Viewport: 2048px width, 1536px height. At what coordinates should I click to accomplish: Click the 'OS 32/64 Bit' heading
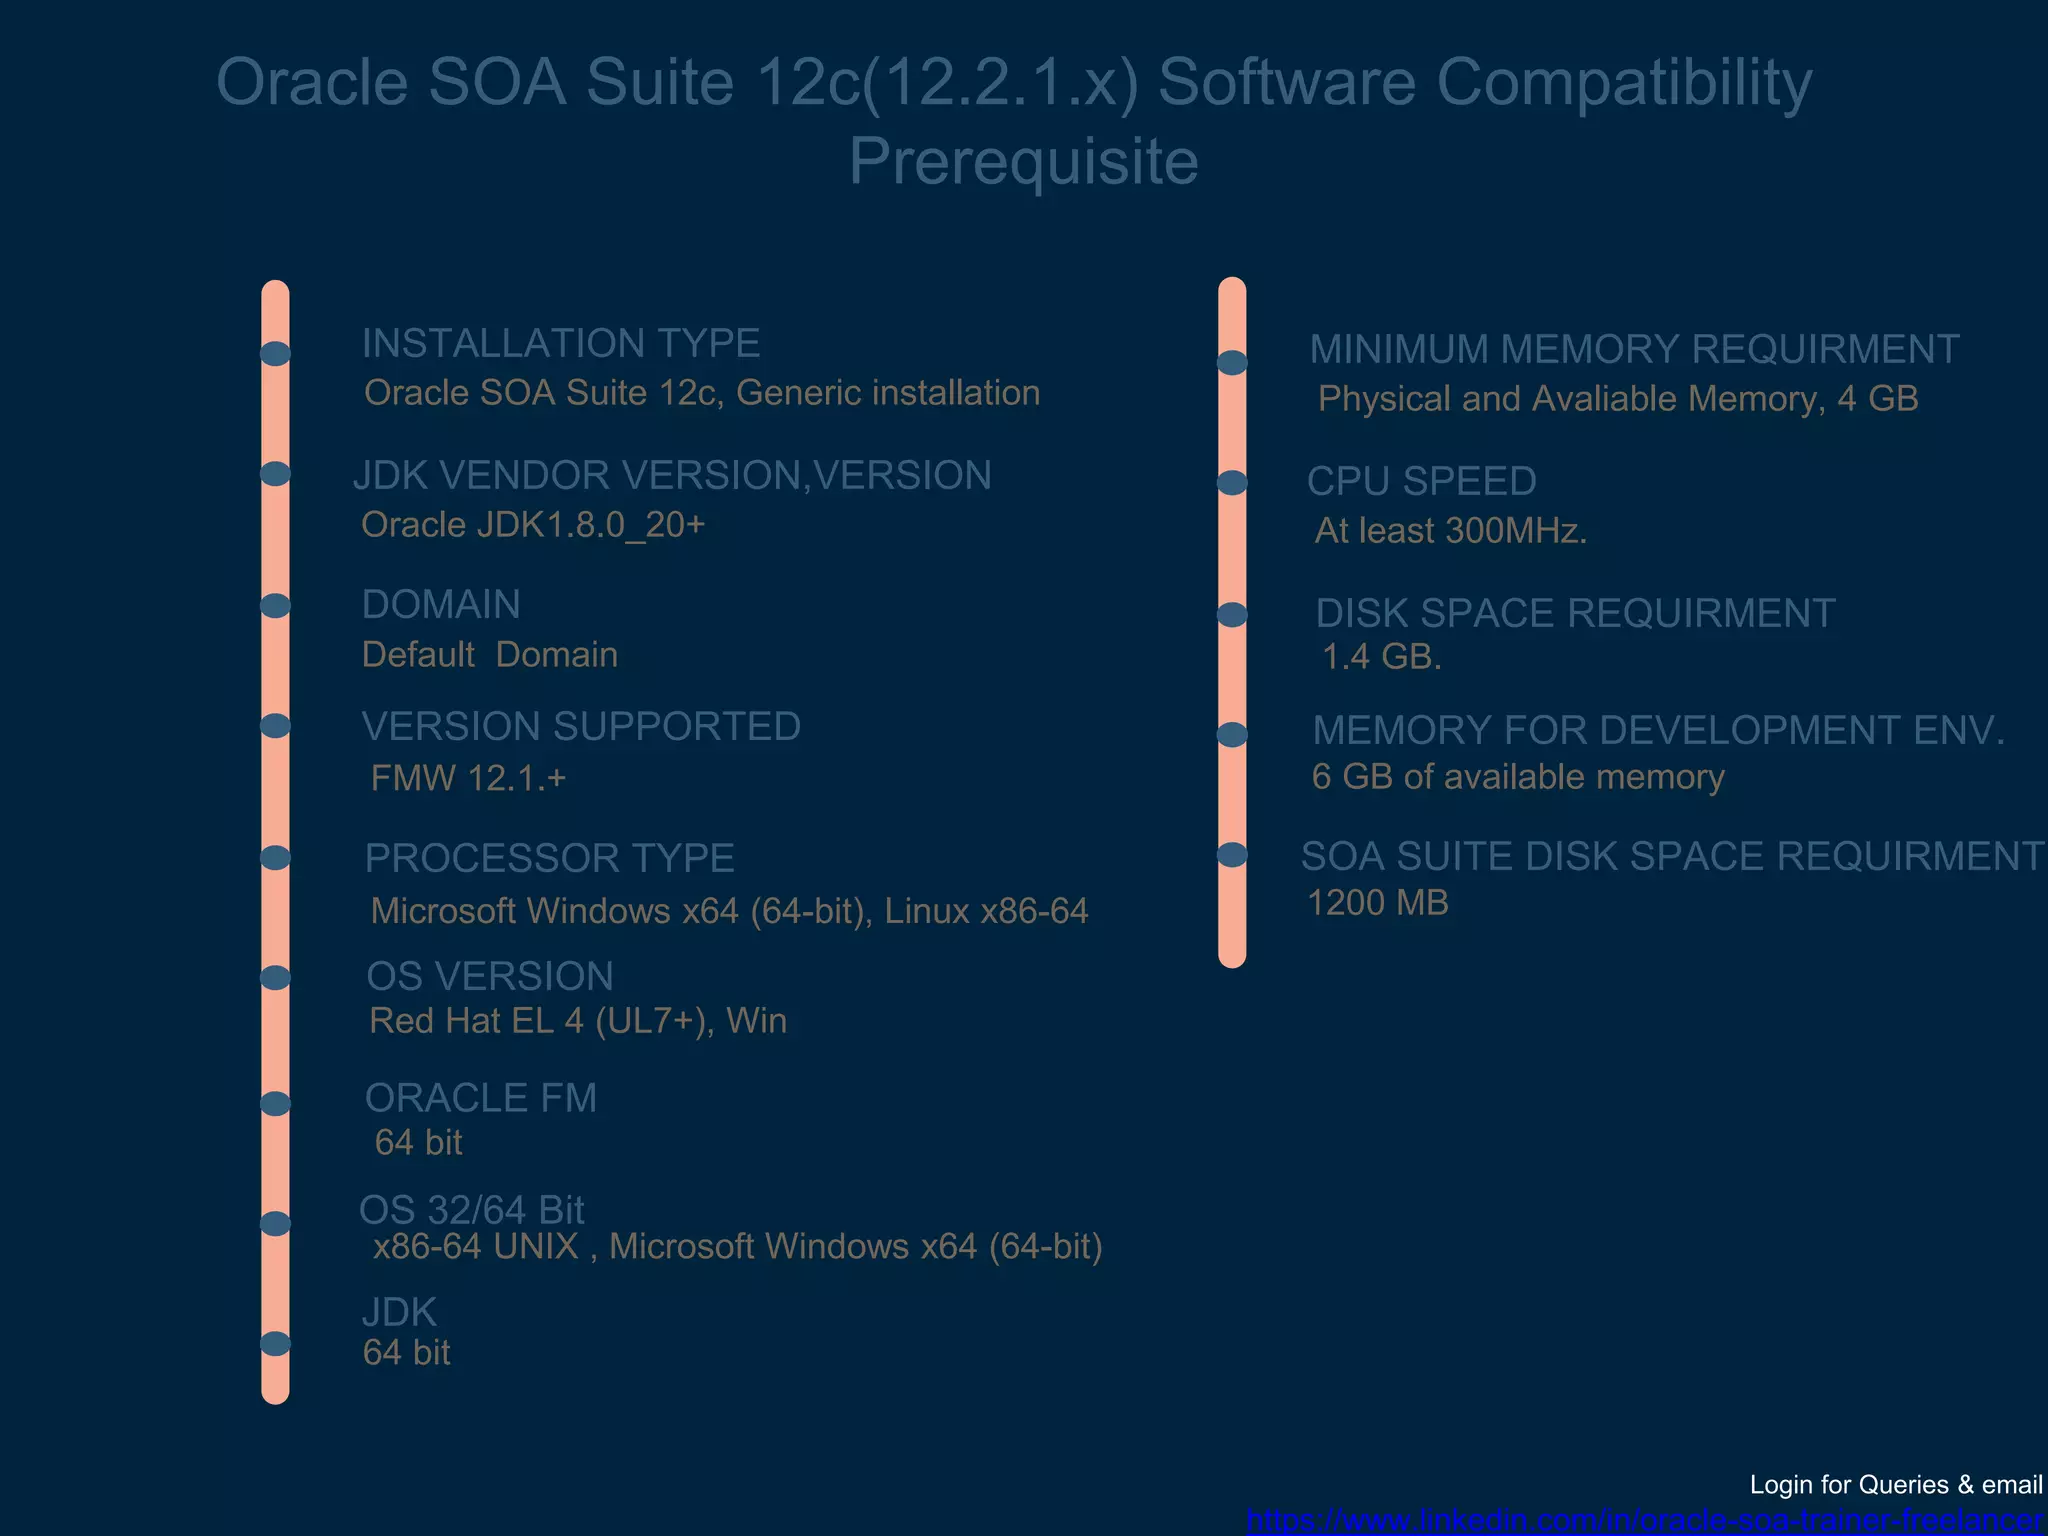[x=471, y=1210]
